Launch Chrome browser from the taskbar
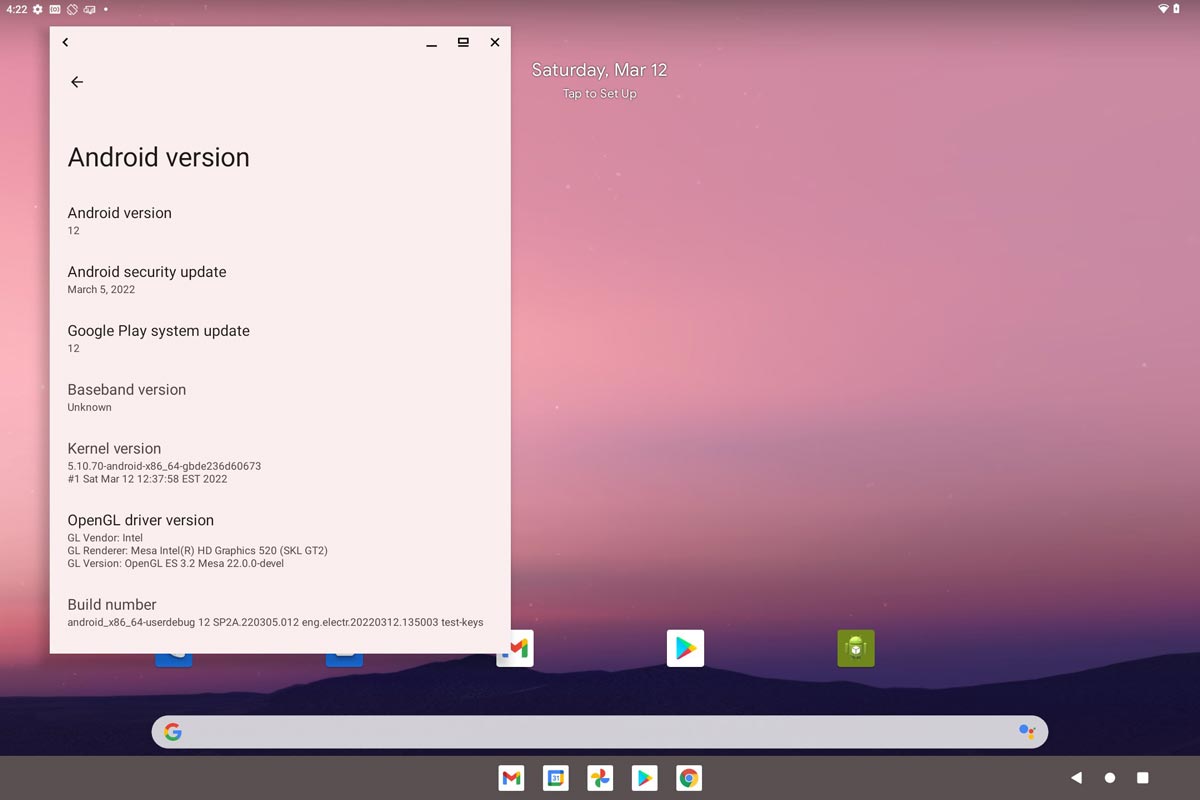This screenshot has width=1200, height=800. tap(688, 778)
